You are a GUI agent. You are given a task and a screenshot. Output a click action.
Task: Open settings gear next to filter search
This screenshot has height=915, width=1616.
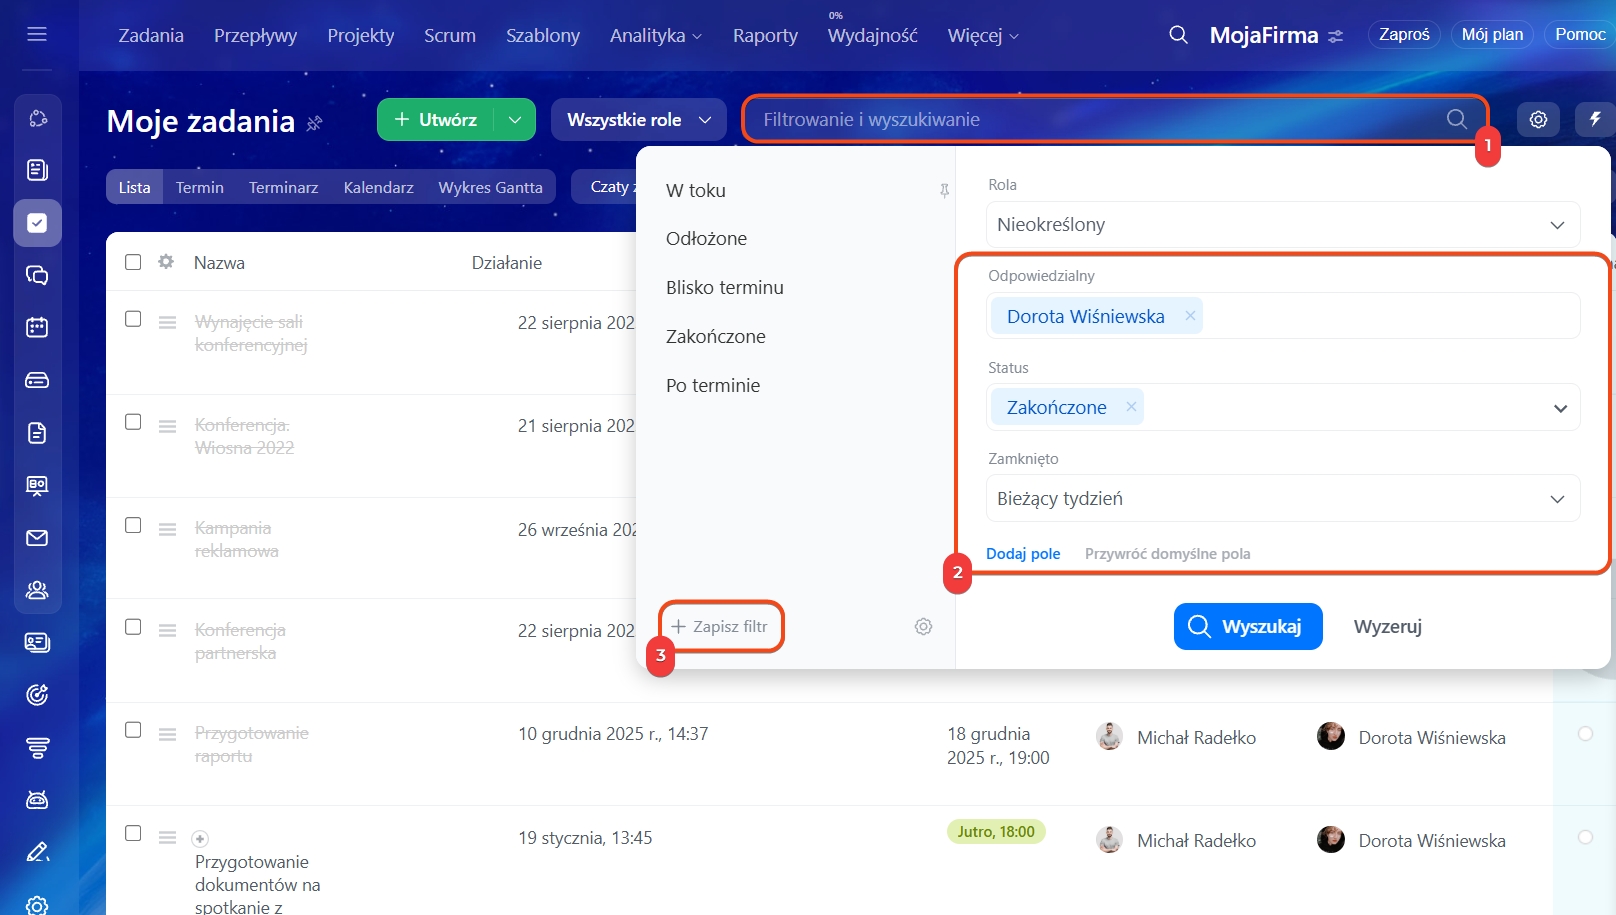tap(1538, 120)
